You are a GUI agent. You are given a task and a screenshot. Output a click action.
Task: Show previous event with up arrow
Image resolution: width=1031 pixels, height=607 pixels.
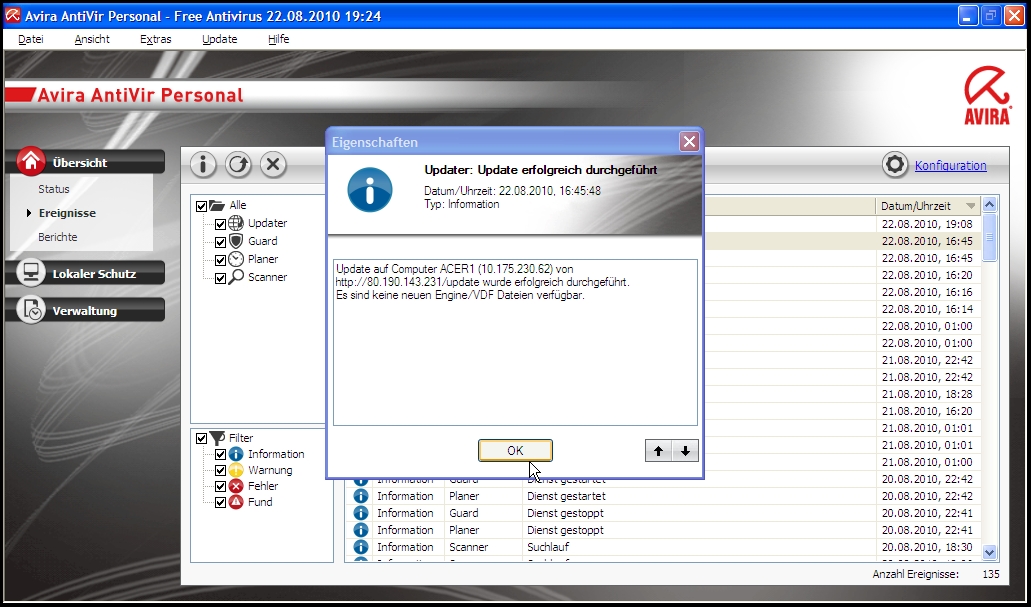pyautogui.click(x=658, y=451)
